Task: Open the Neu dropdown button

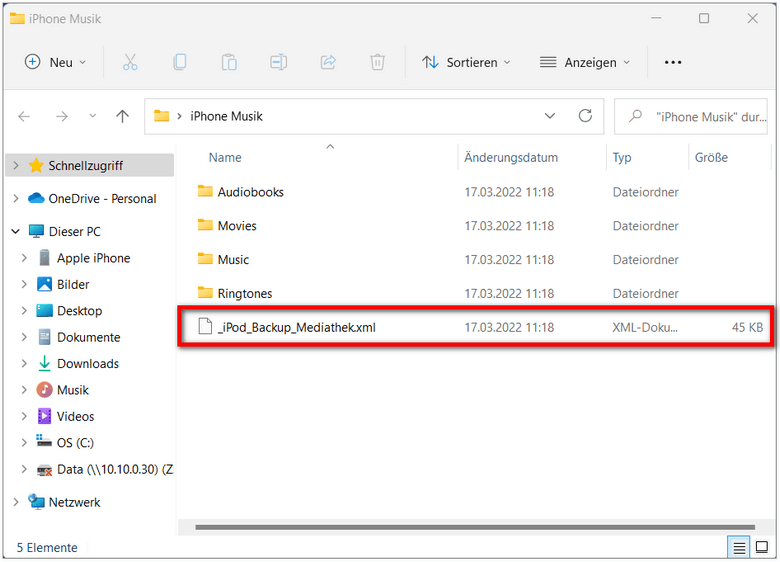Action: (55, 62)
